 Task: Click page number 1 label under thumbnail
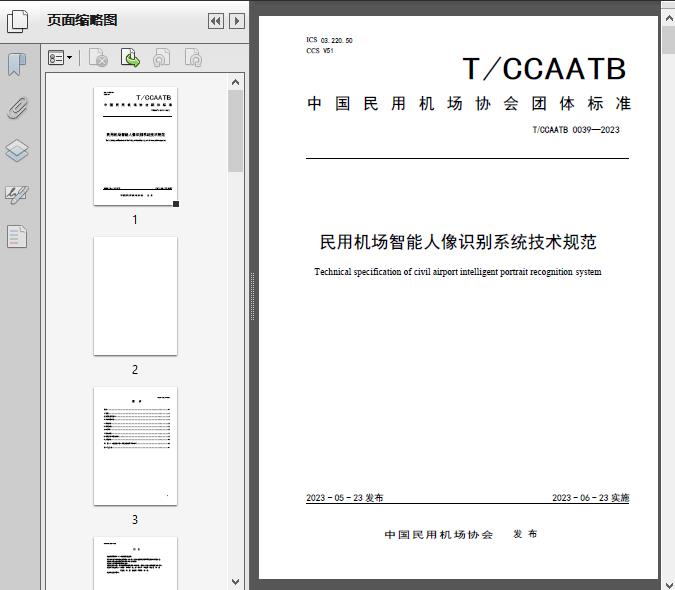[135, 219]
